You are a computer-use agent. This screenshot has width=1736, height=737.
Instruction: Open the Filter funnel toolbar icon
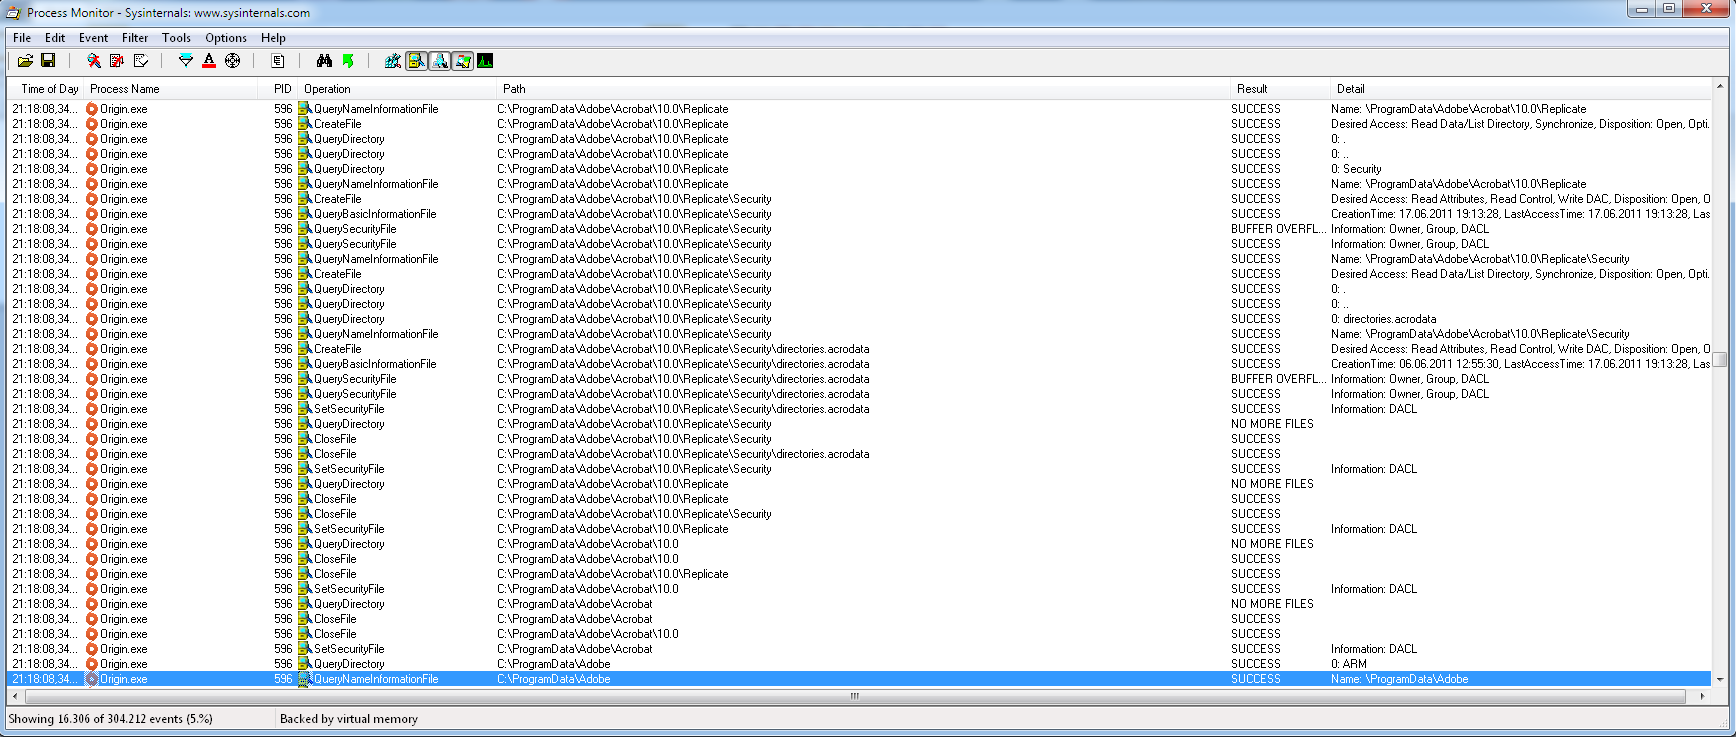(186, 61)
